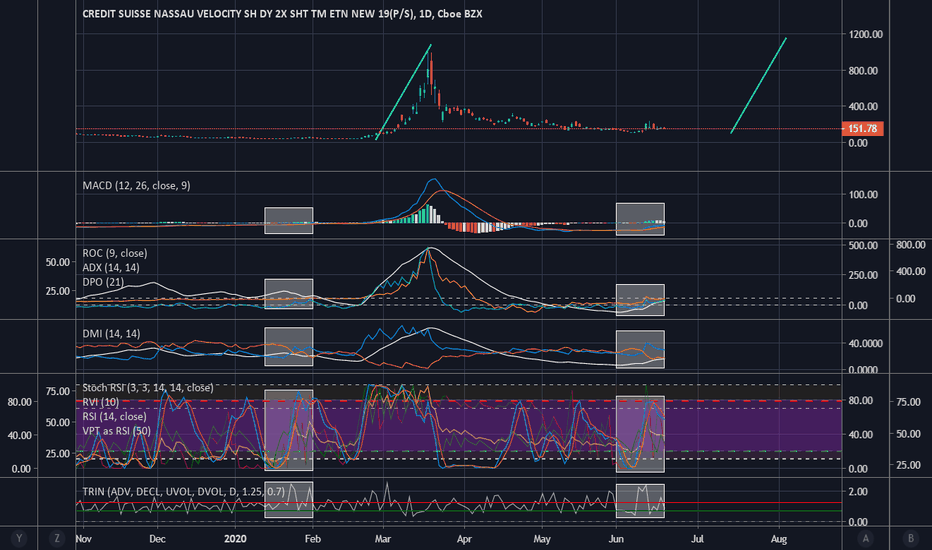Screen dimensions: 932x550
Task: Click the Dec label on time axis
Action: pyautogui.click(x=157, y=539)
